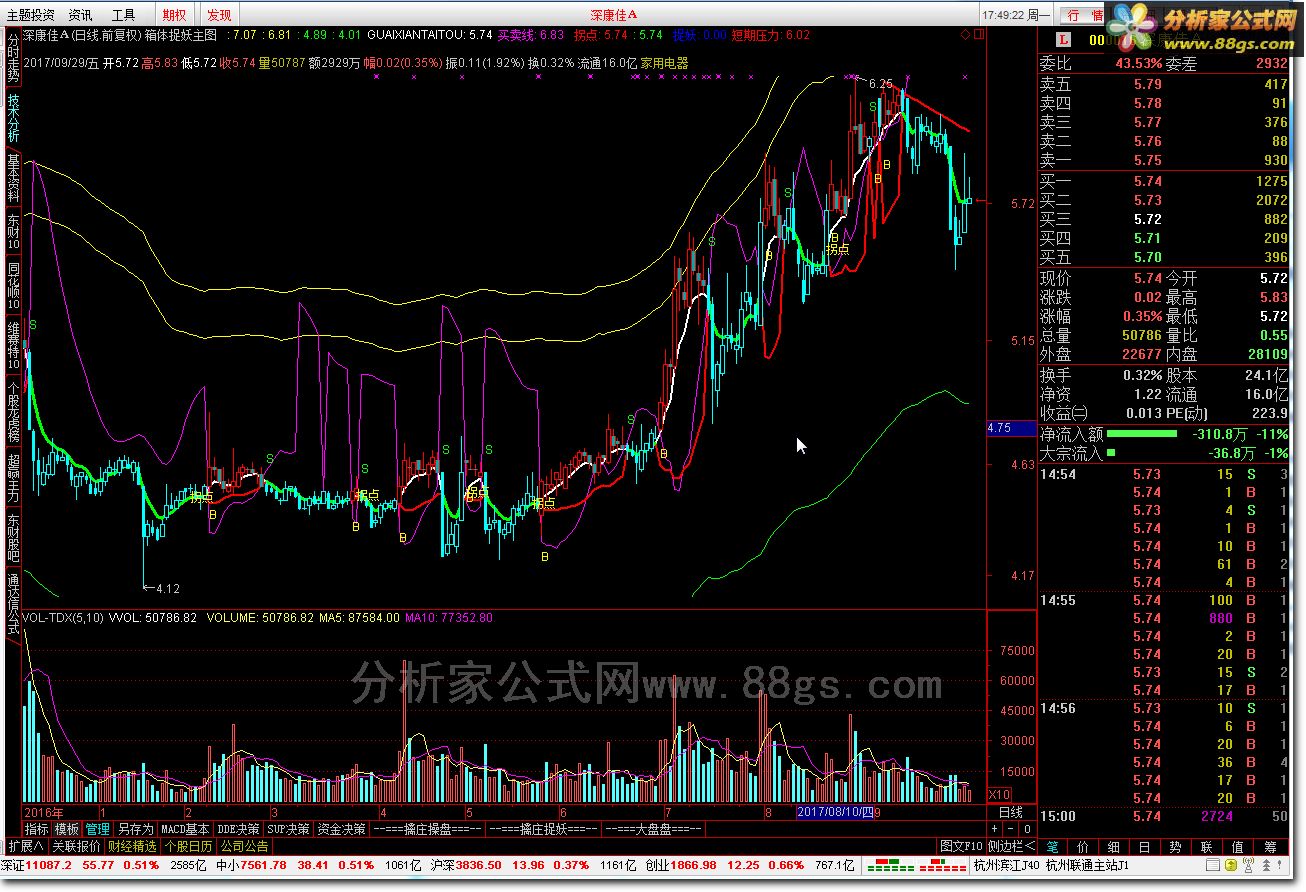Select the MACD基本 indicator tab
Image resolution: width=1306 pixels, height=892 pixels.
tap(186, 829)
